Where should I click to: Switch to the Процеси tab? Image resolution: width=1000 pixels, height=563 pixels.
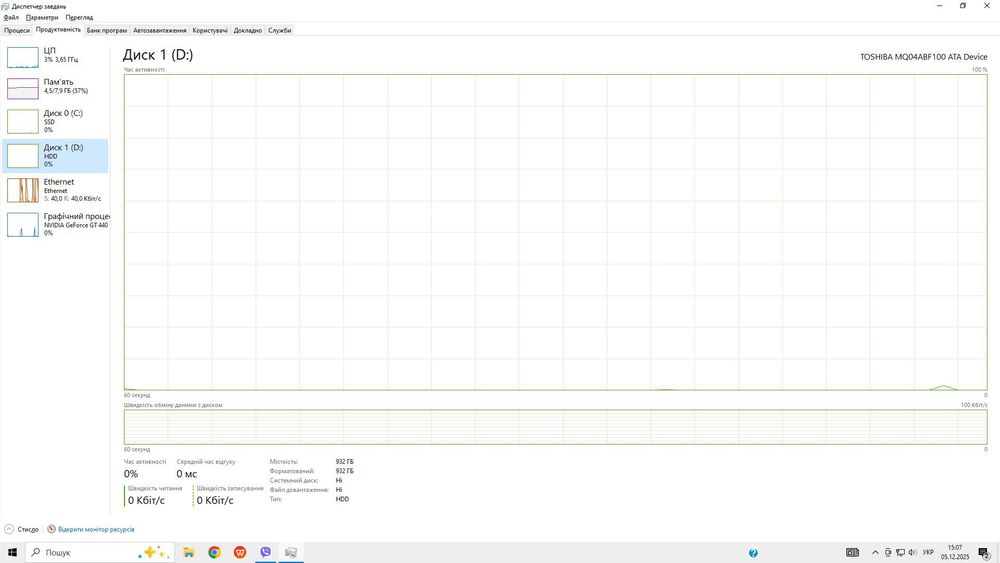pyautogui.click(x=17, y=30)
